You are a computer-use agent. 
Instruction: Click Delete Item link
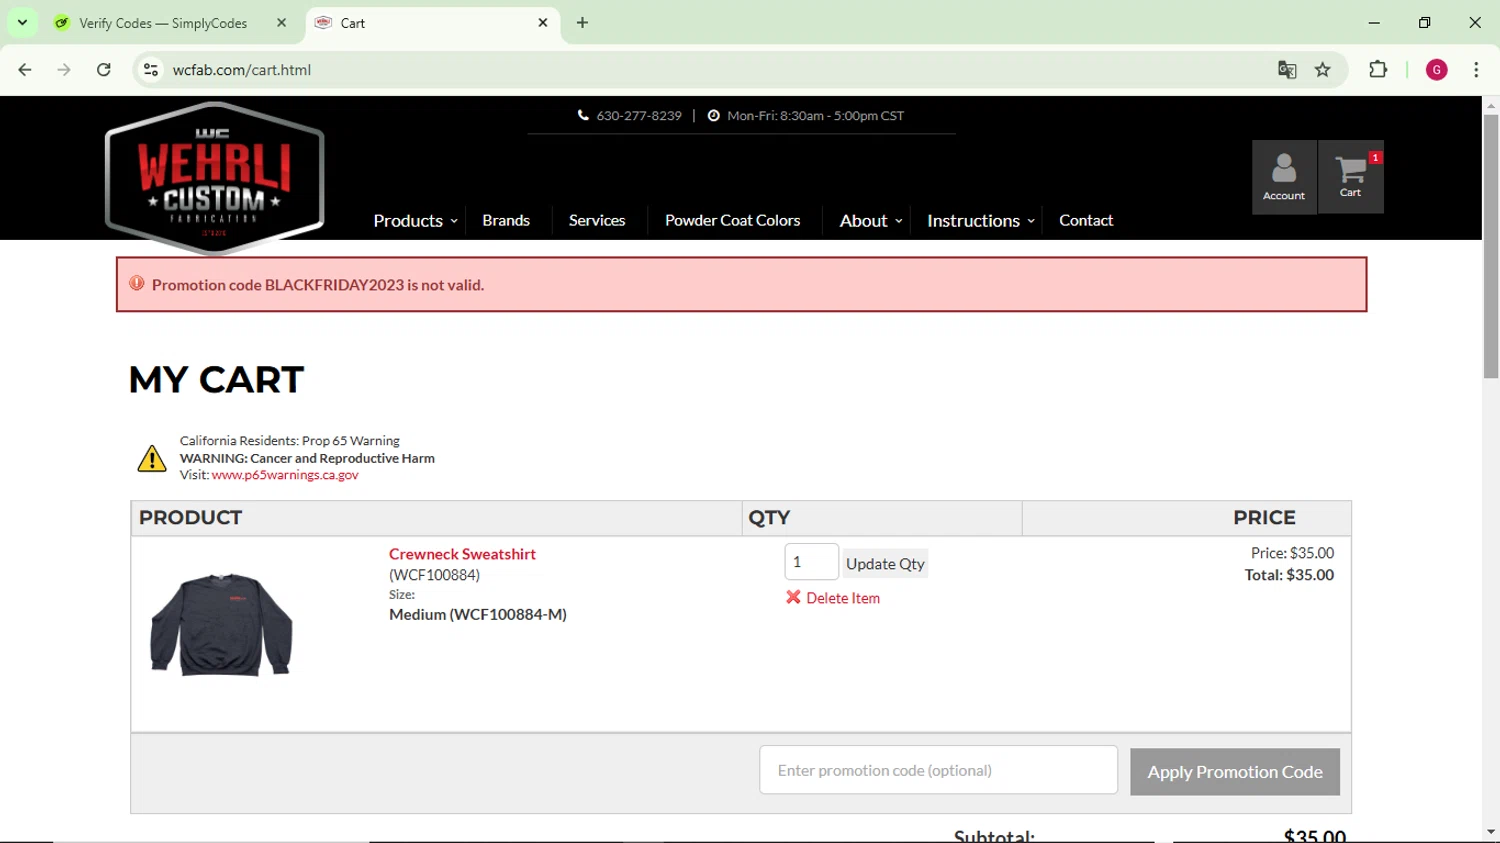[x=843, y=598]
